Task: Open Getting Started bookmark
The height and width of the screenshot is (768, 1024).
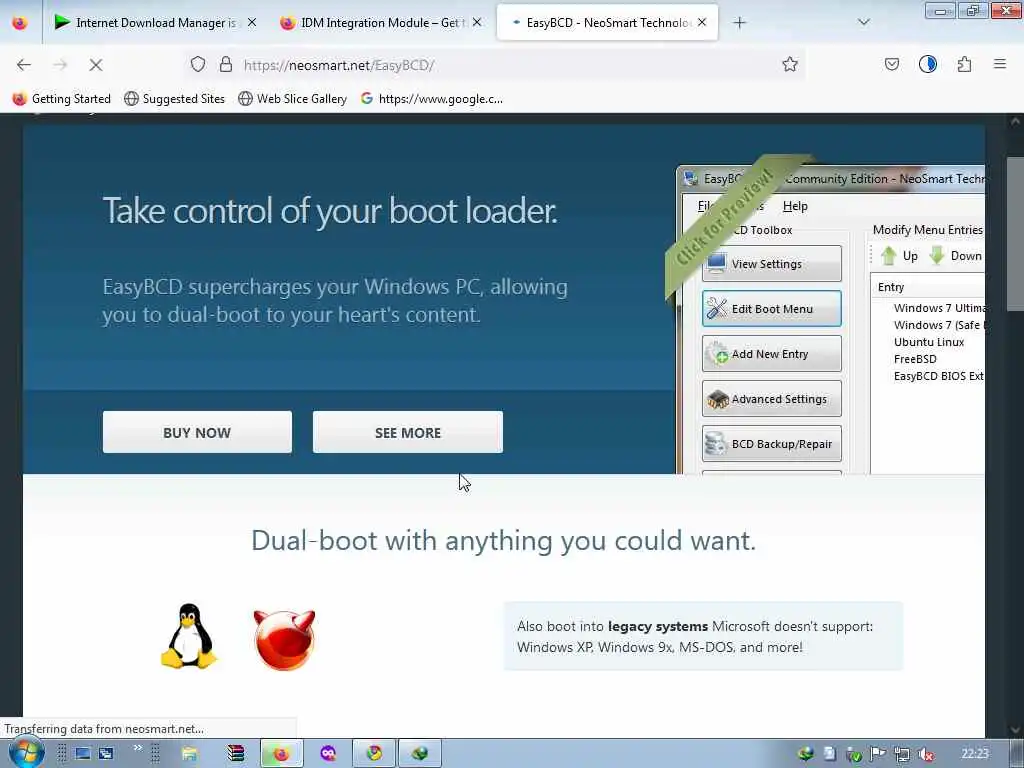Action: click(x=62, y=99)
